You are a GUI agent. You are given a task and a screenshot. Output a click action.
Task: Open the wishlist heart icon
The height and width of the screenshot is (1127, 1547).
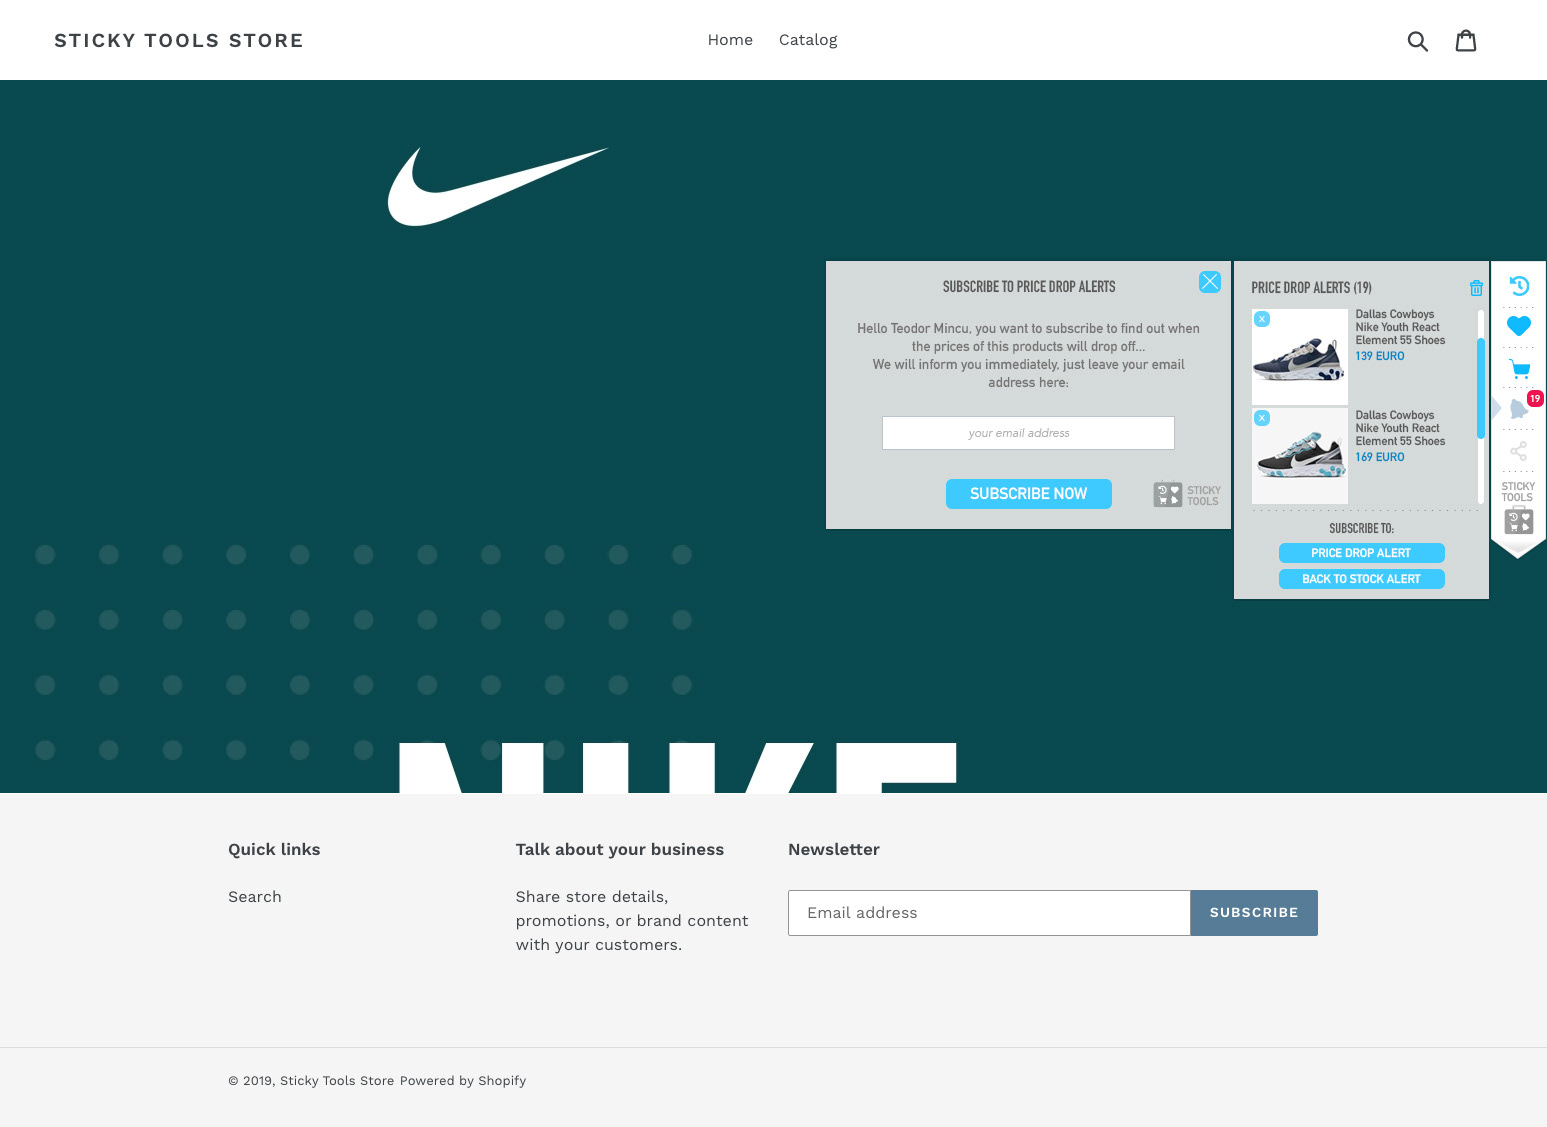(x=1519, y=325)
